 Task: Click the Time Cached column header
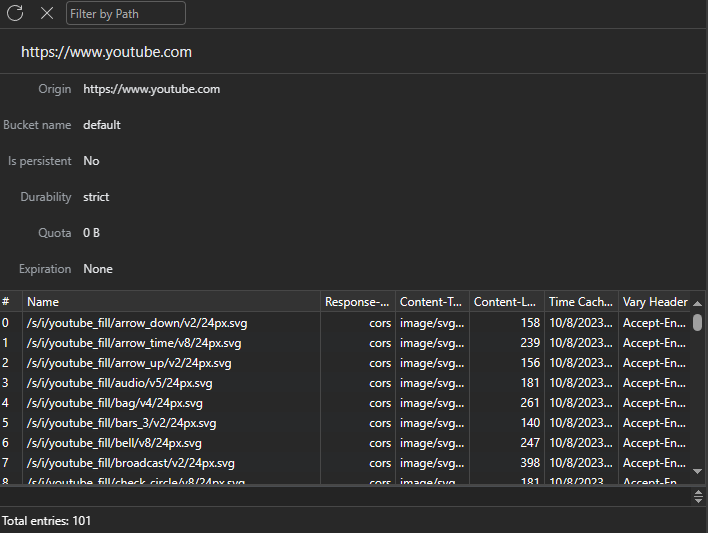(581, 302)
